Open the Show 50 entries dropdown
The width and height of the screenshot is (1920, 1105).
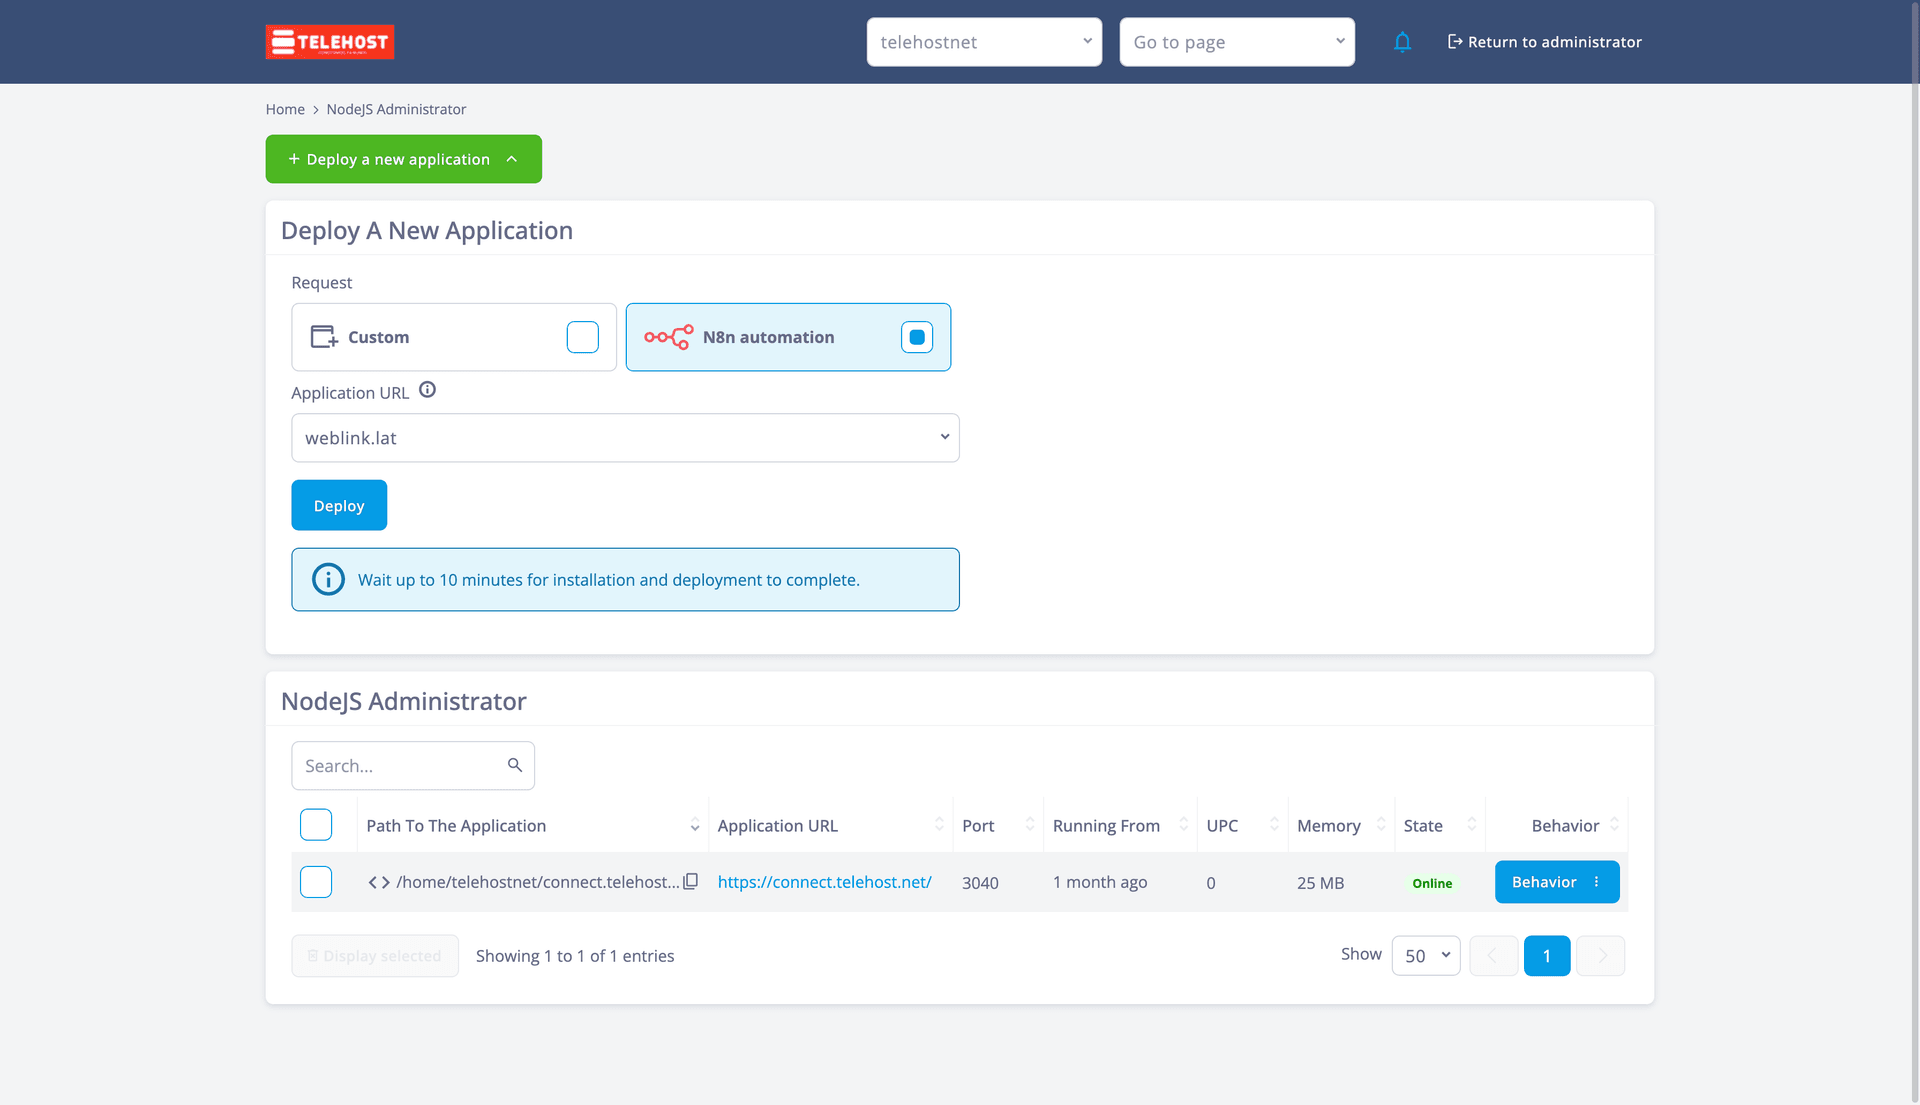tap(1426, 956)
